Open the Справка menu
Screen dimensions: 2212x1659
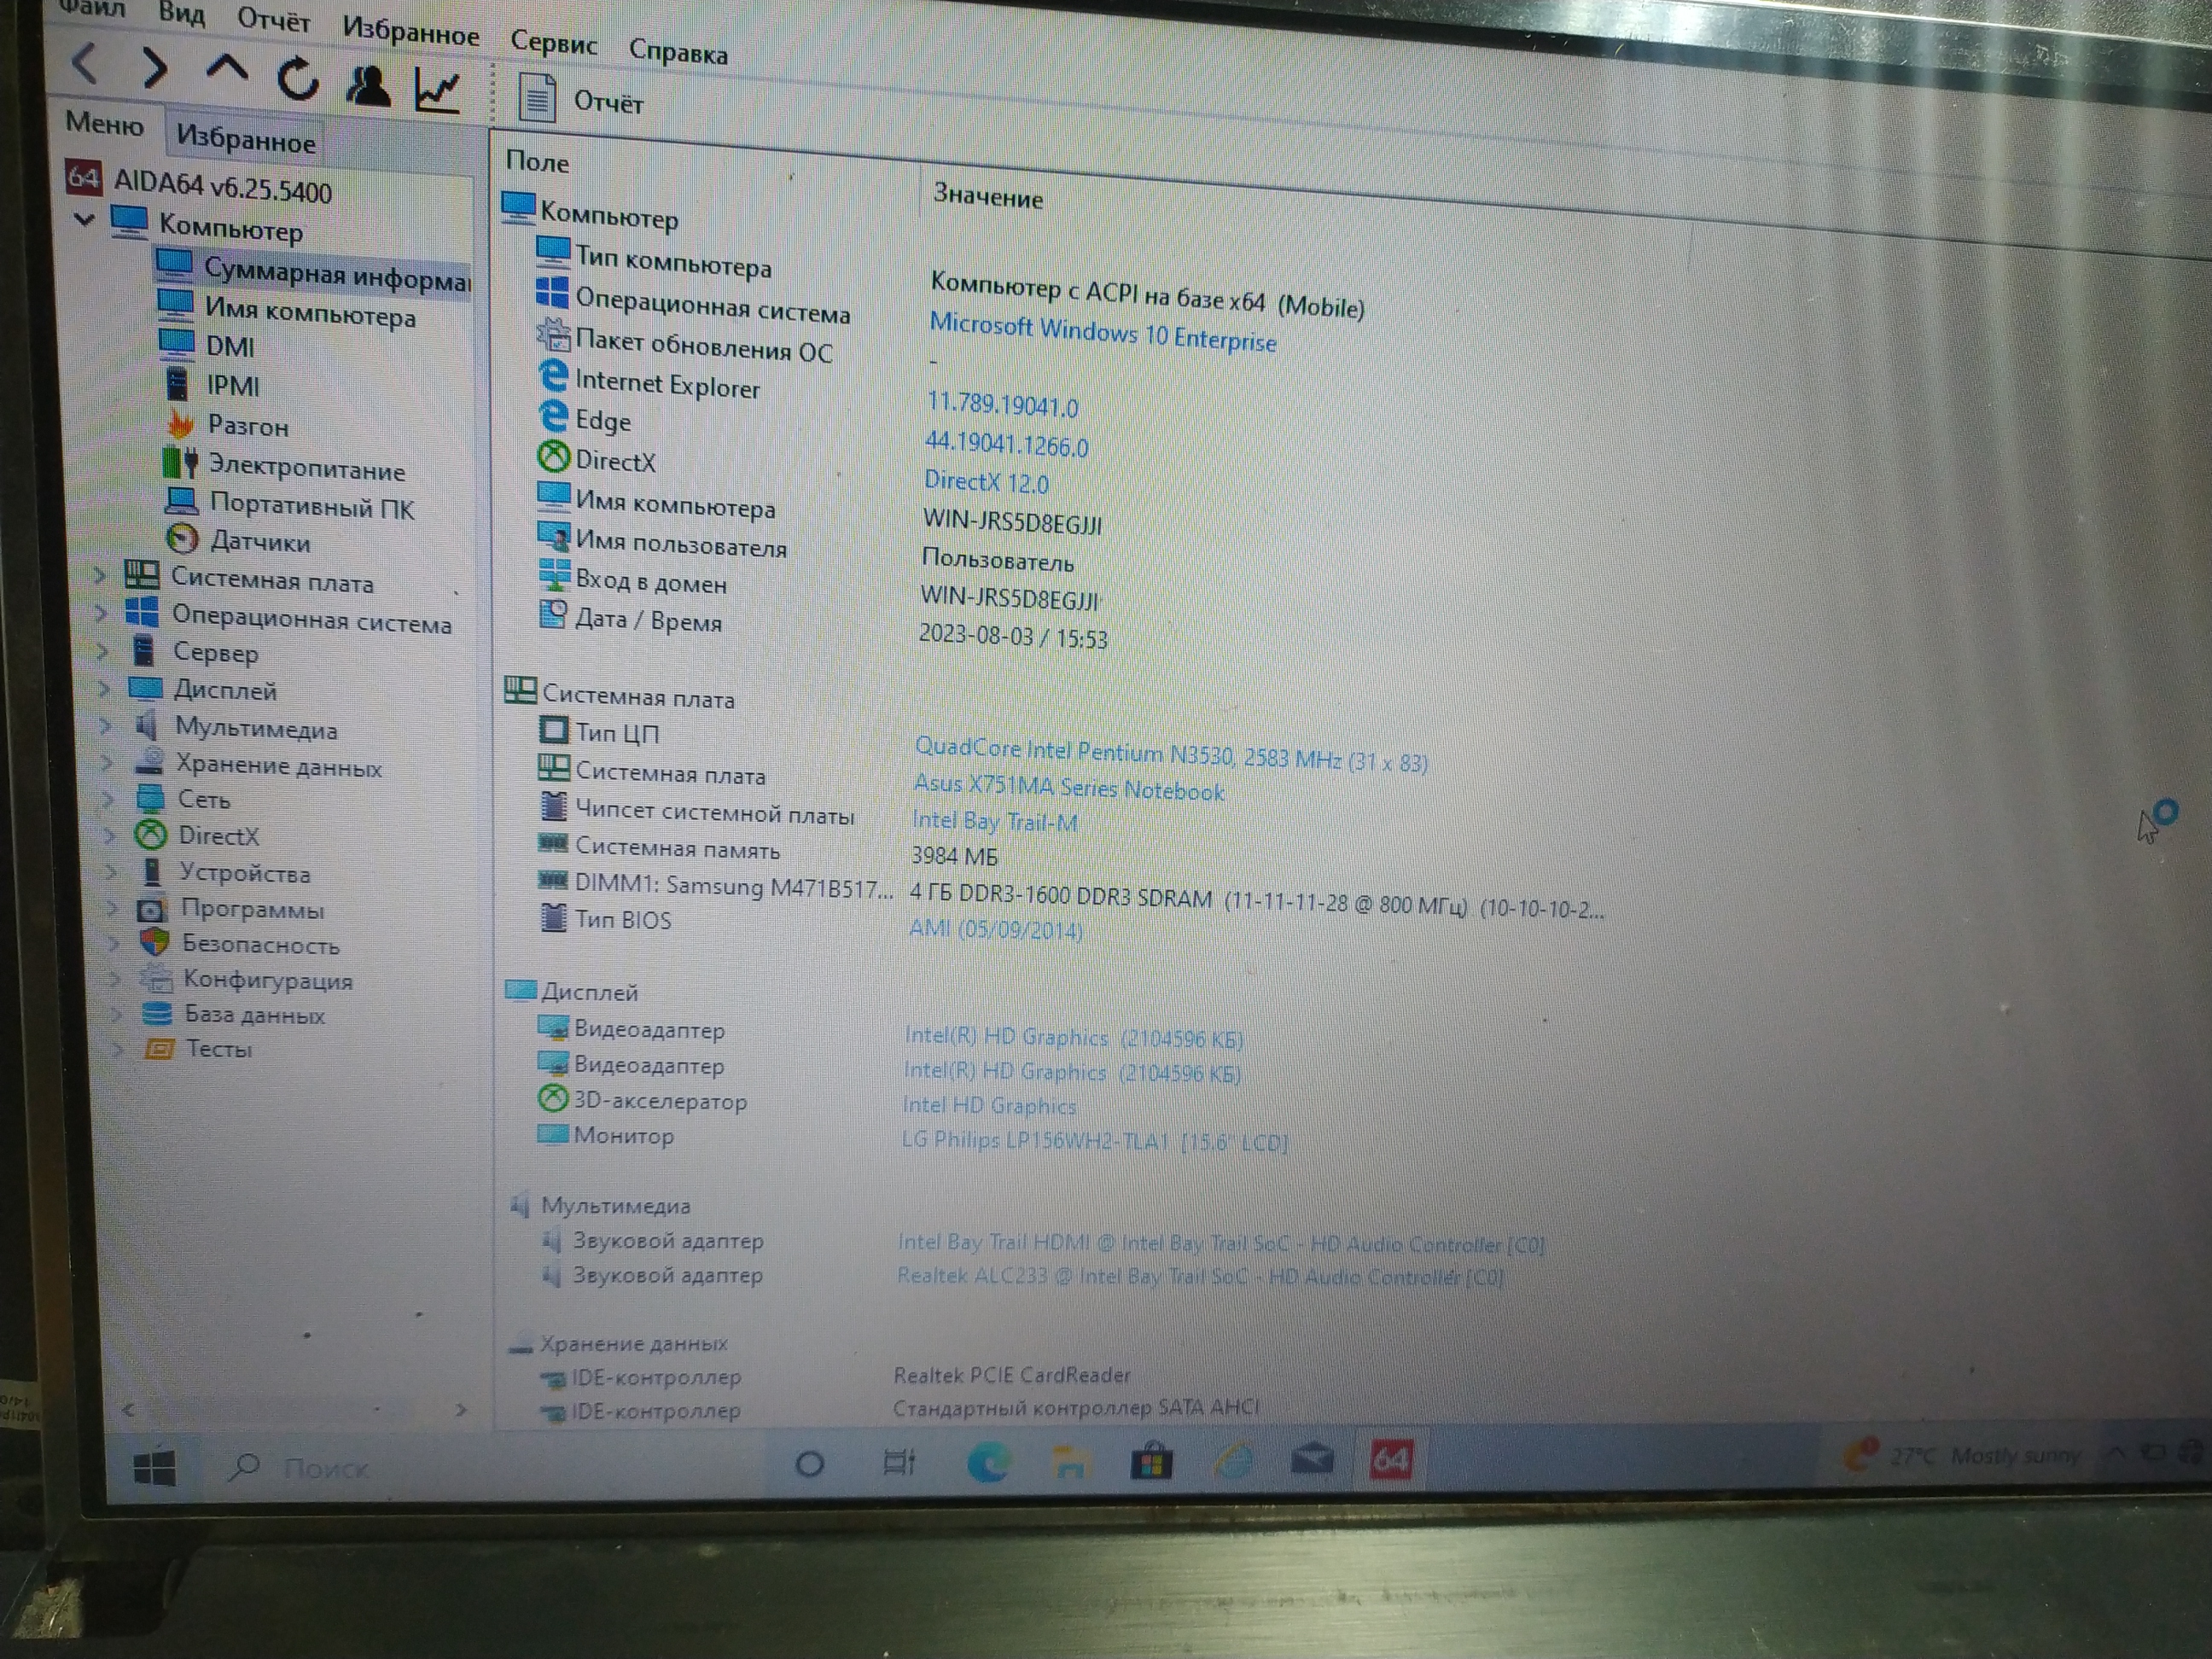pos(678,51)
